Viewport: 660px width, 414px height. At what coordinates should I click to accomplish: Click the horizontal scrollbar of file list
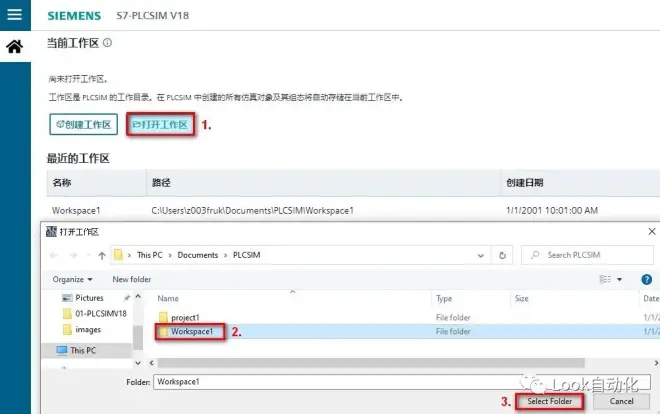pyautogui.click(x=370, y=363)
